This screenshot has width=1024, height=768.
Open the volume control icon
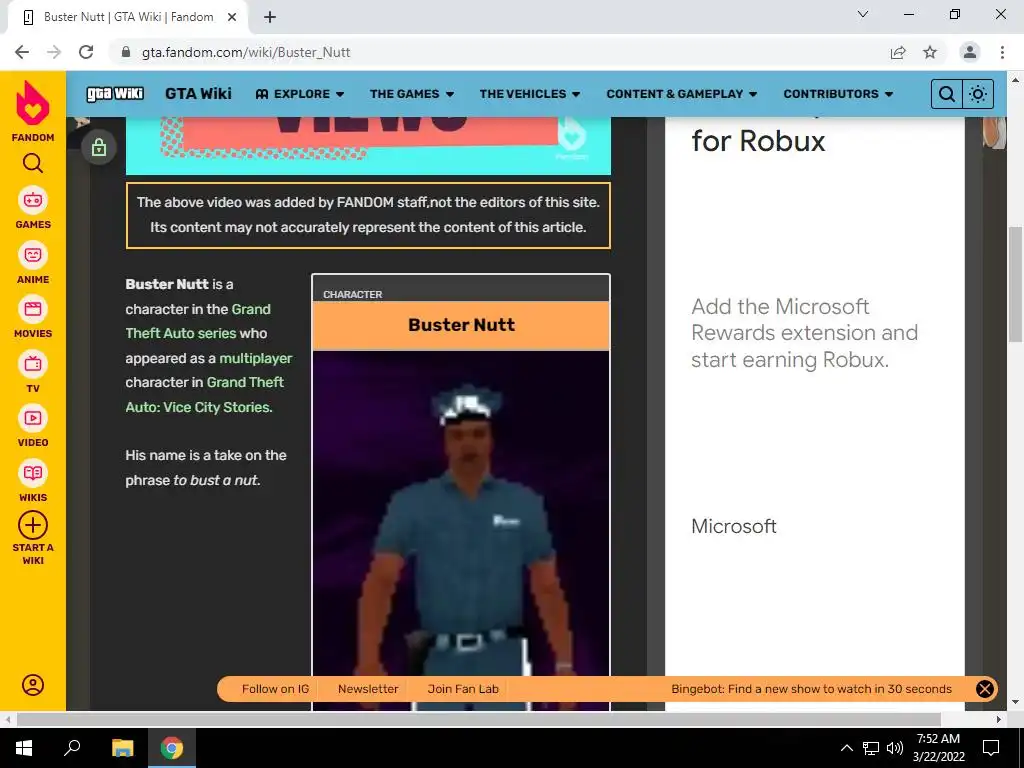pos(895,748)
